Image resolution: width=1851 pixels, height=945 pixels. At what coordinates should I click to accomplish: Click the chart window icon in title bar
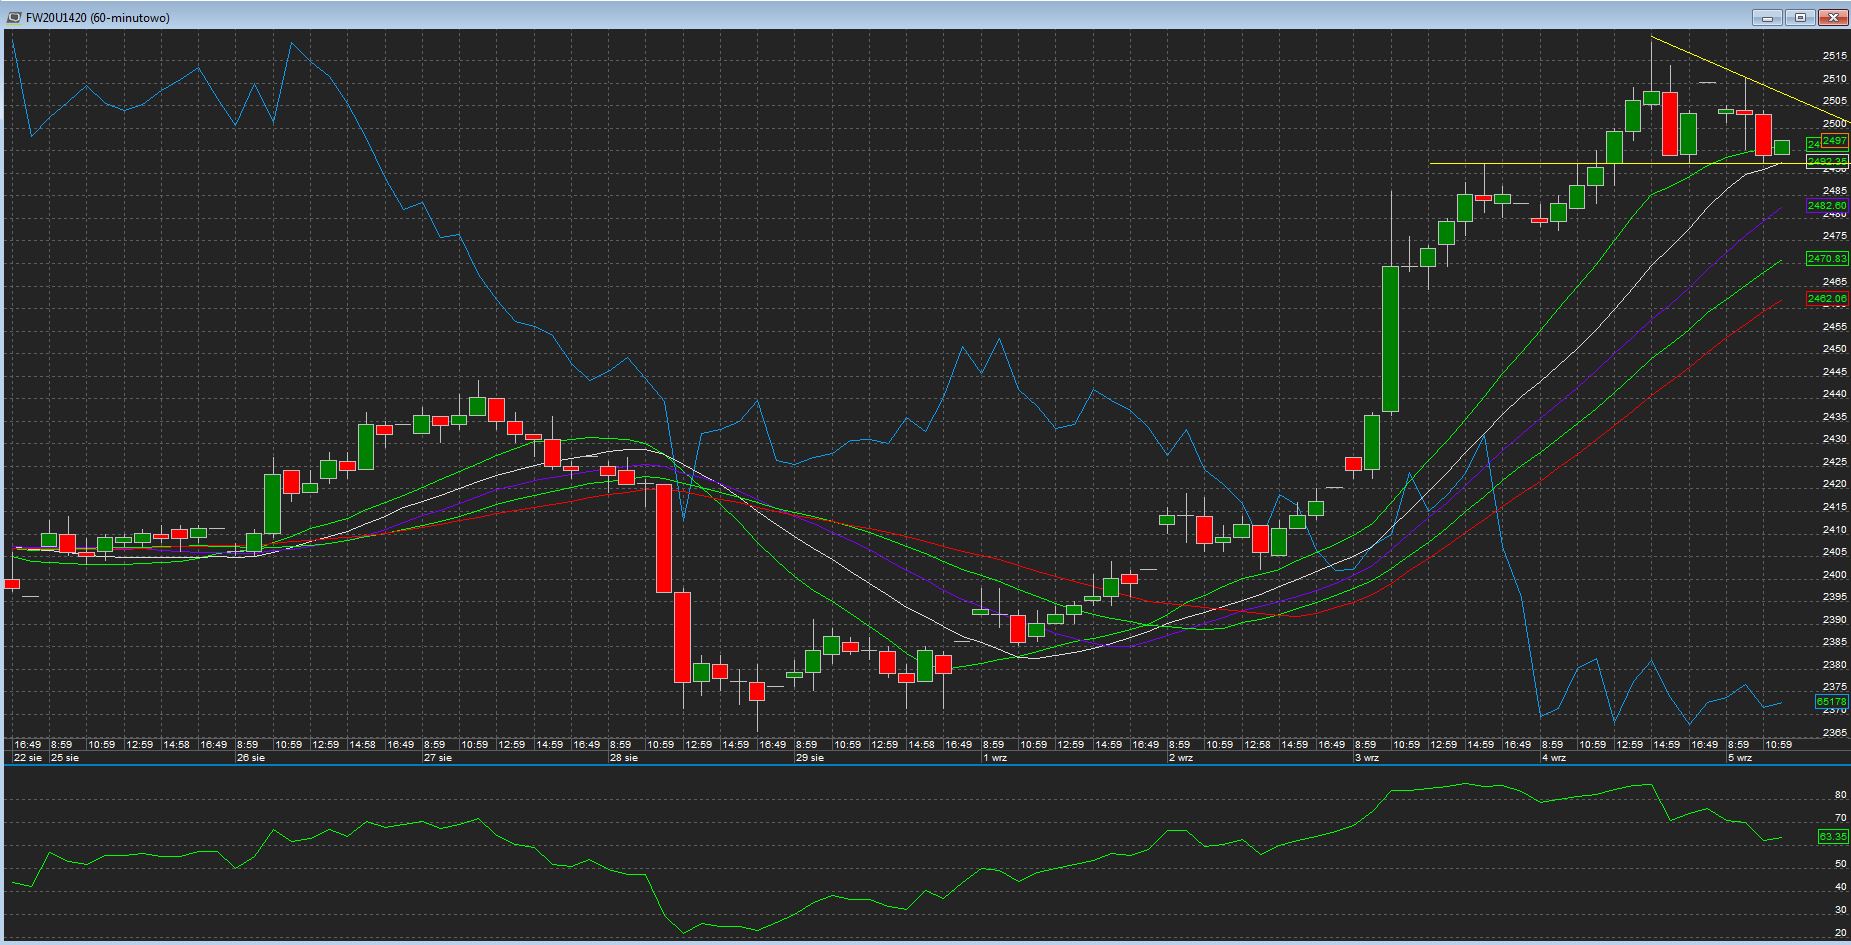[13, 17]
